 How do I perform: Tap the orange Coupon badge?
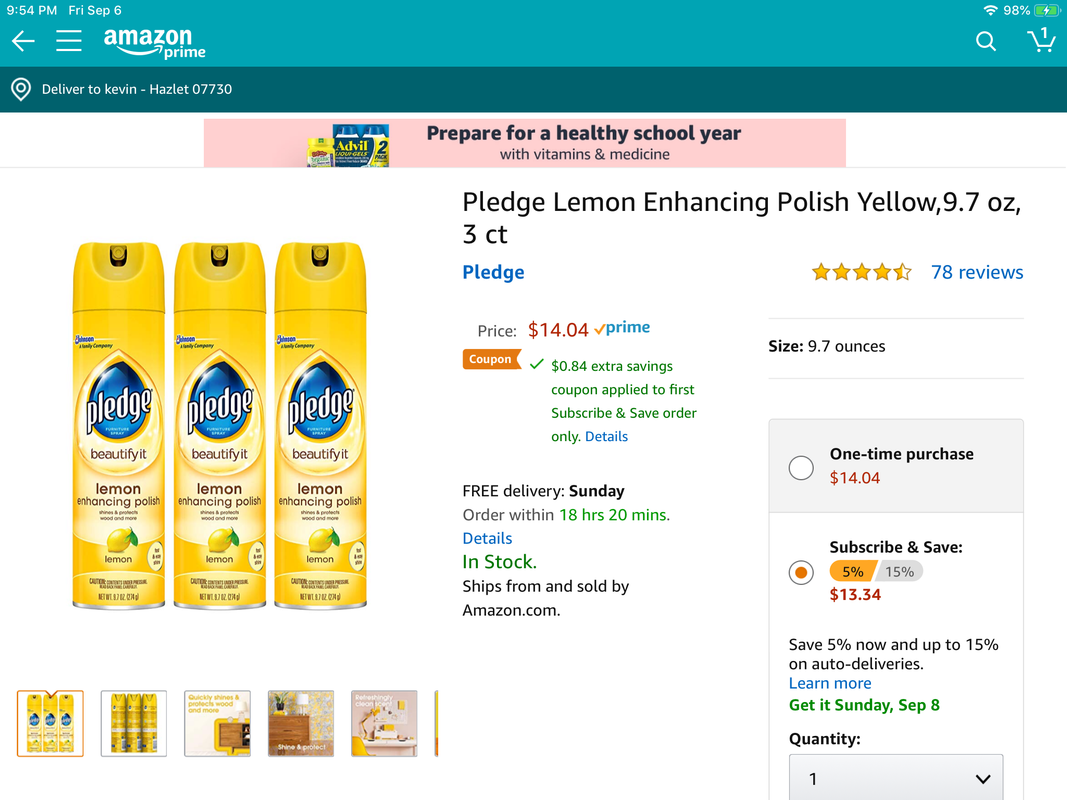pos(491,359)
